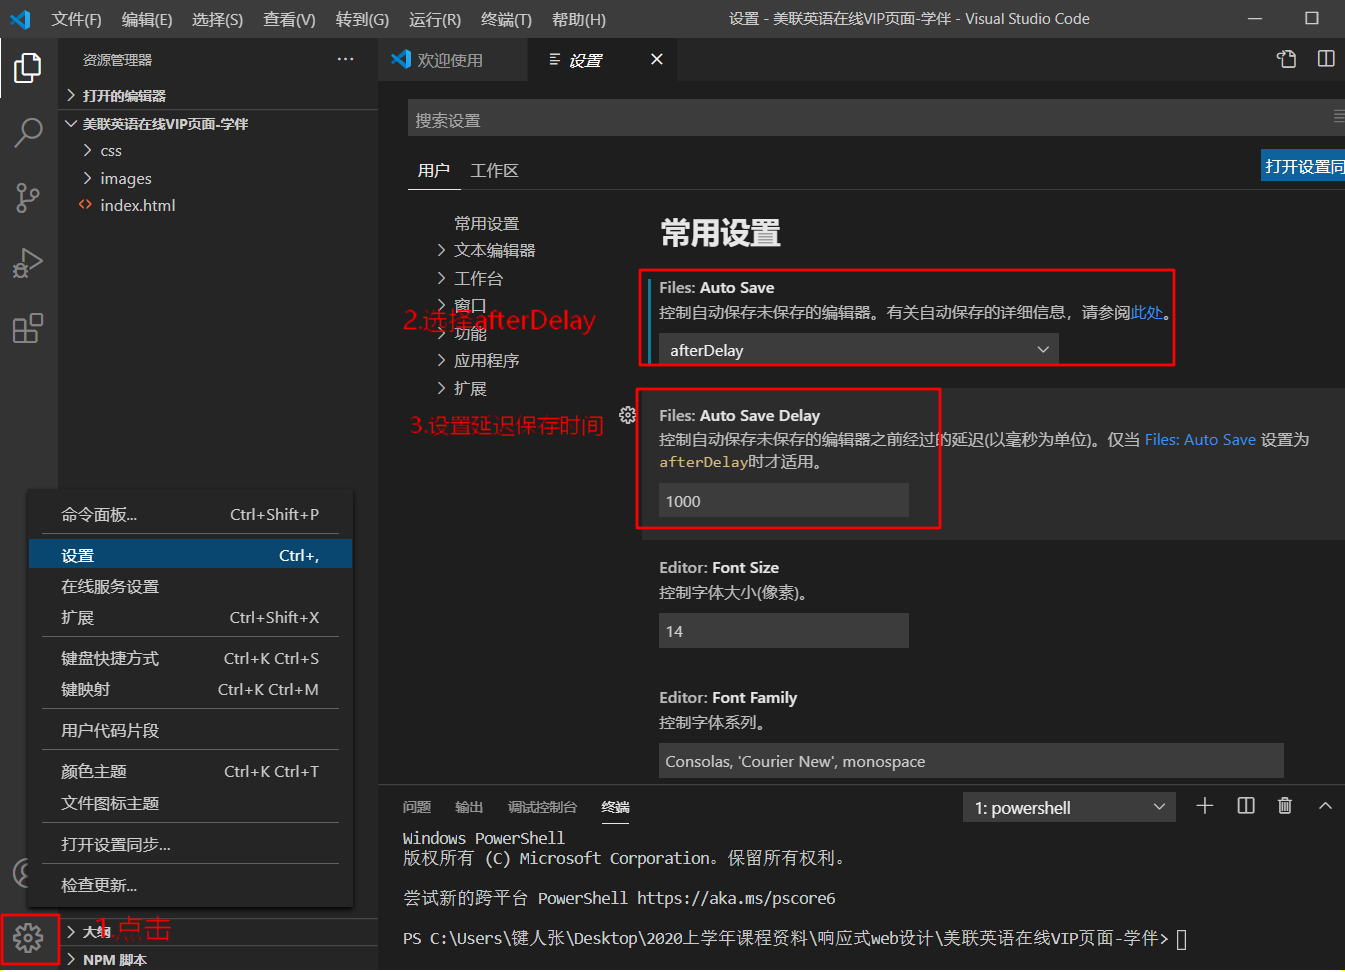Open the powershell terminal selector dropdown
The image size is (1345, 972).
(1068, 806)
